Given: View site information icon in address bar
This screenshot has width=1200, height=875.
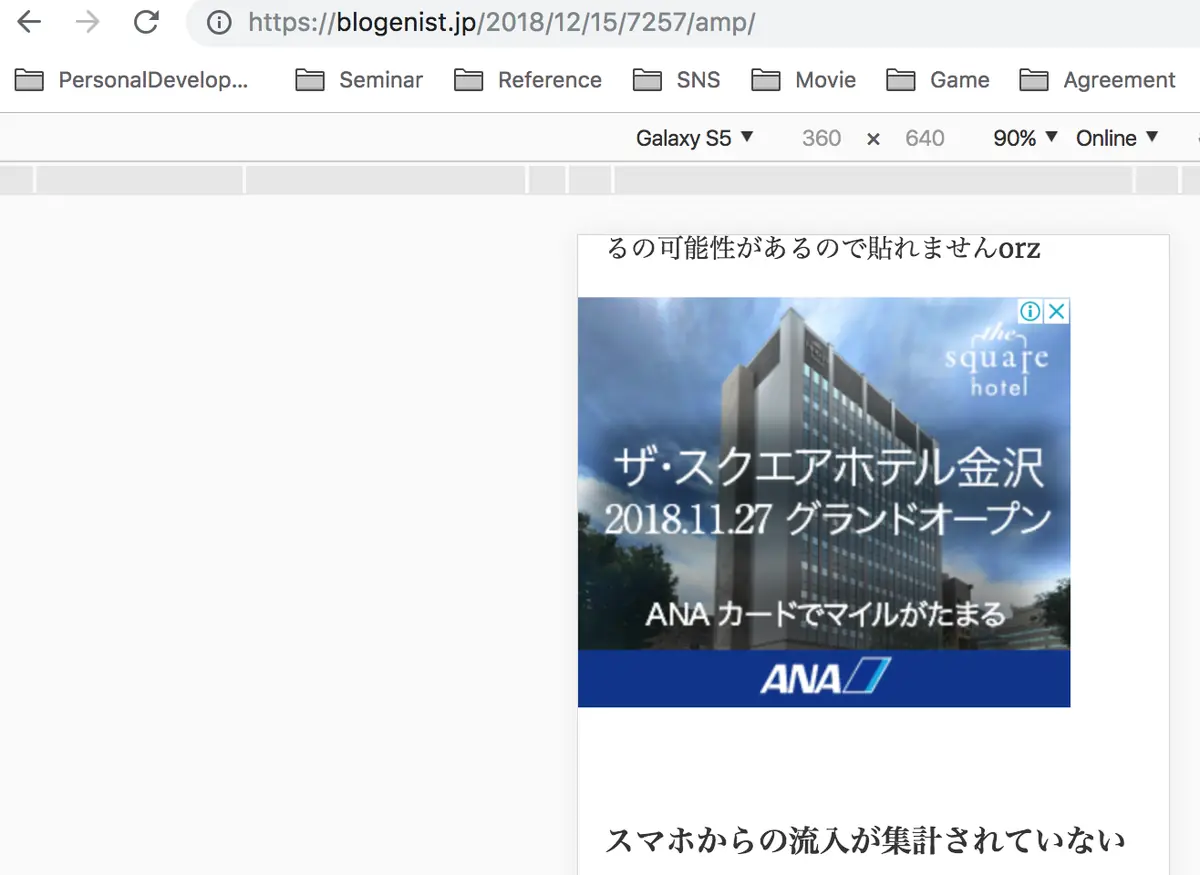Looking at the screenshot, I should [x=219, y=23].
